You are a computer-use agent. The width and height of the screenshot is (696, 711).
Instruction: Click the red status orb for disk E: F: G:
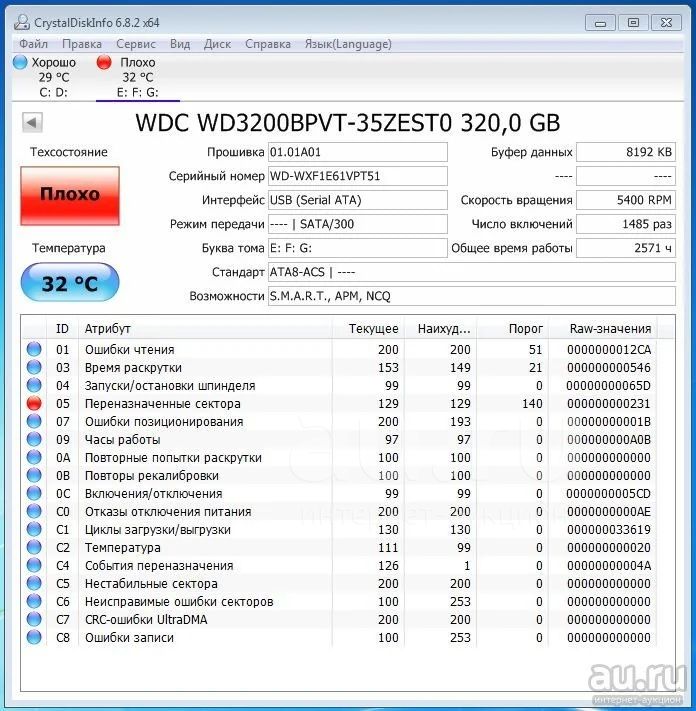[x=104, y=62]
